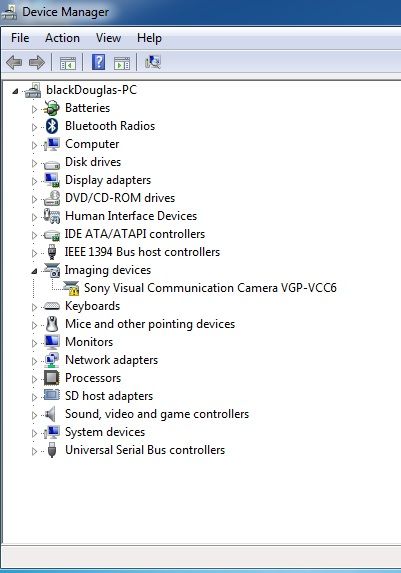Viewport: 401px width, 573px height.
Task: Click the Show/Hide Console Tree icon
Action: click(68, 63)
